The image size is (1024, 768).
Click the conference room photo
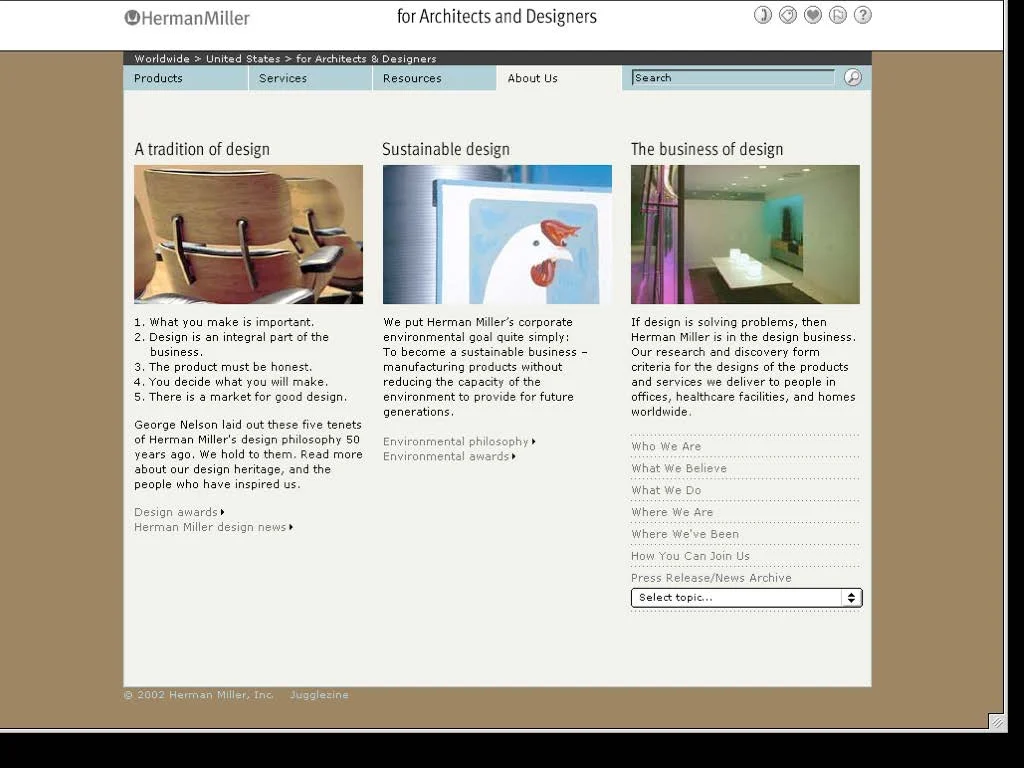tap(745, 234)
